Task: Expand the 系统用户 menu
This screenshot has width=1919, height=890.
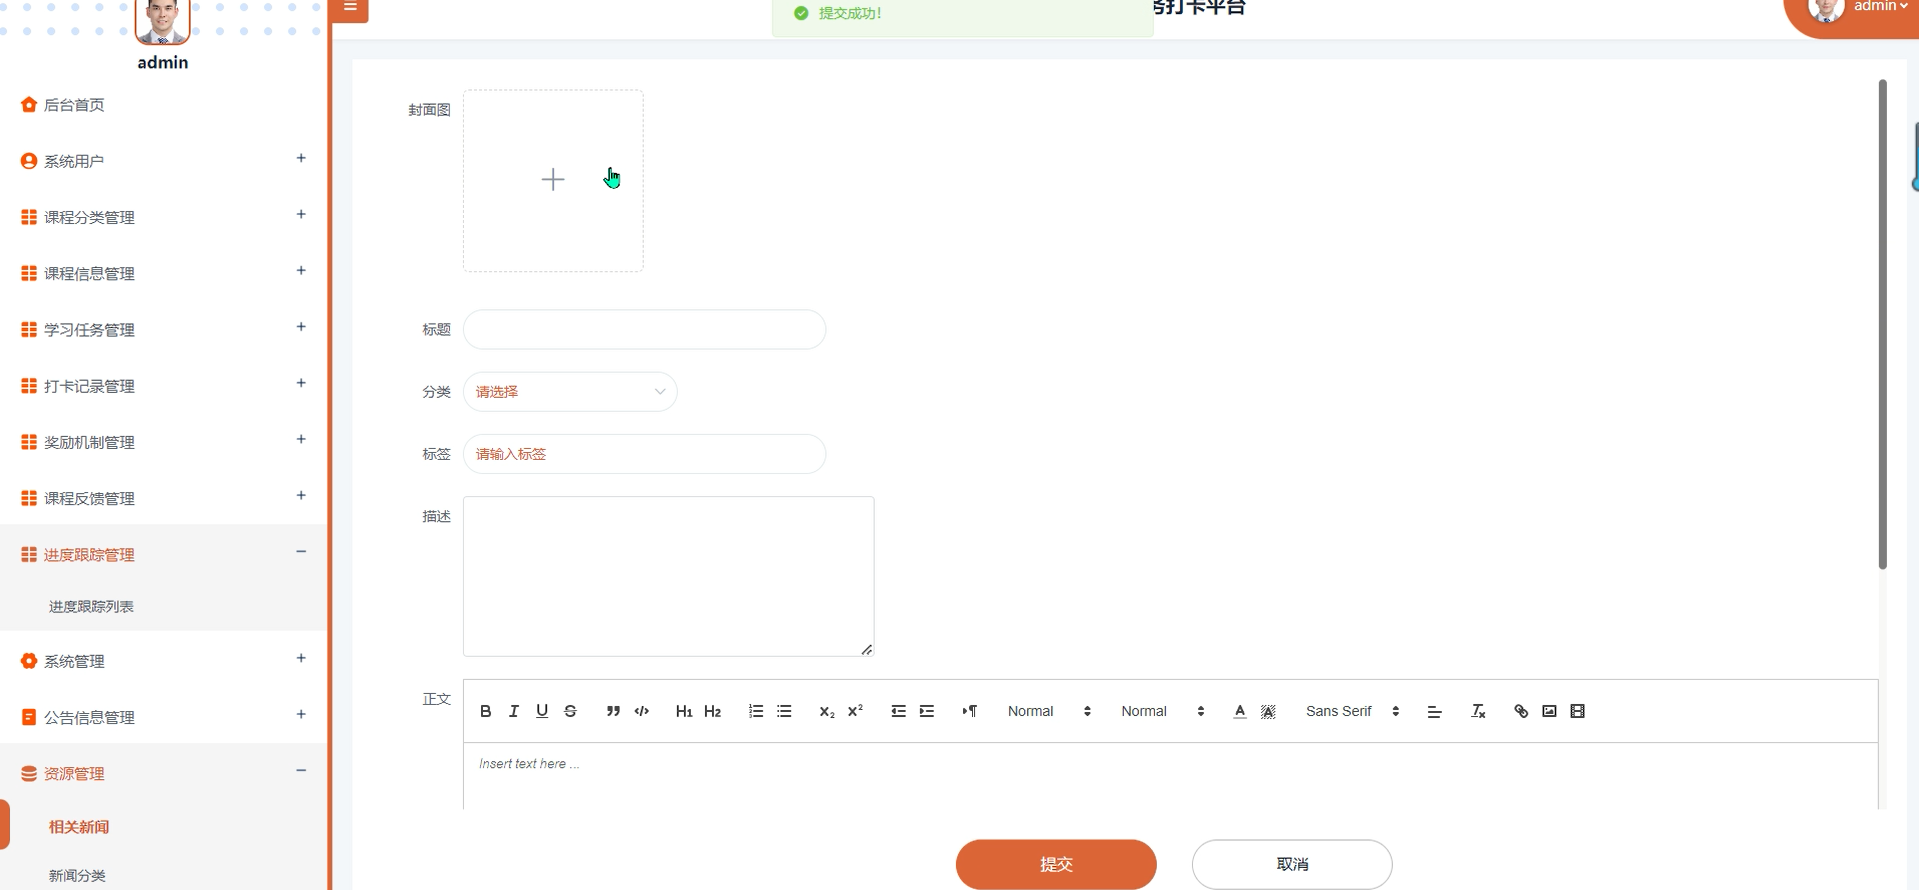Action: click(x=163, y=160)
